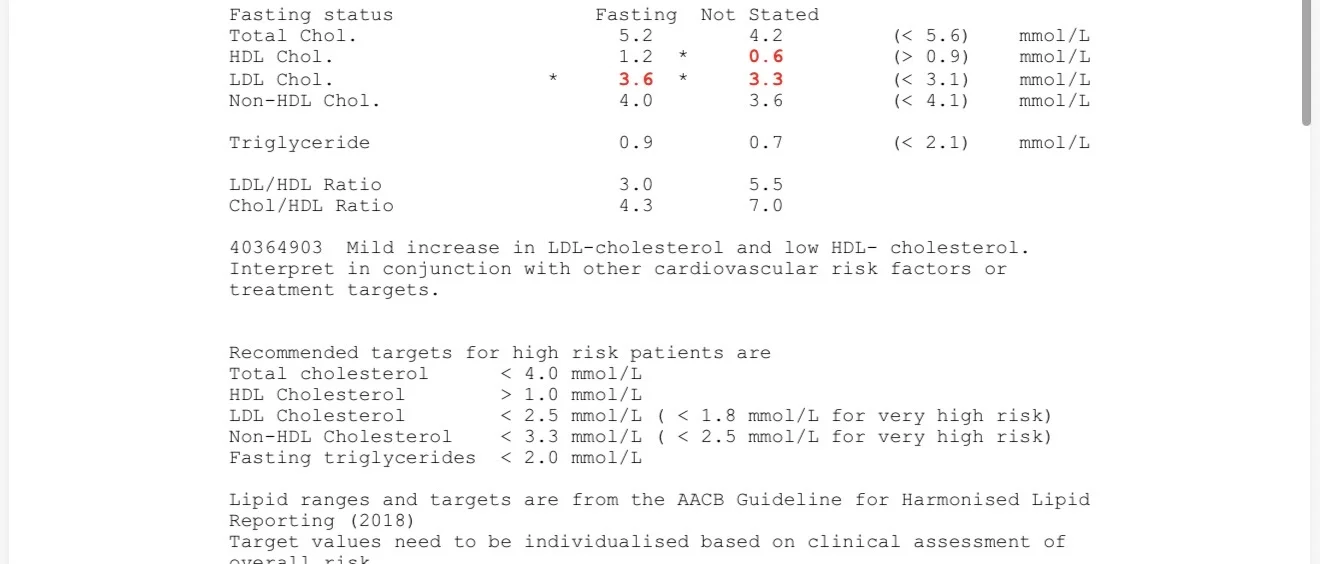Viewport: 1320px width, 564px height.
Task: Click the Non-HDL Cholesterol target label
Action: pyautogui.click(x=340, y=437)
